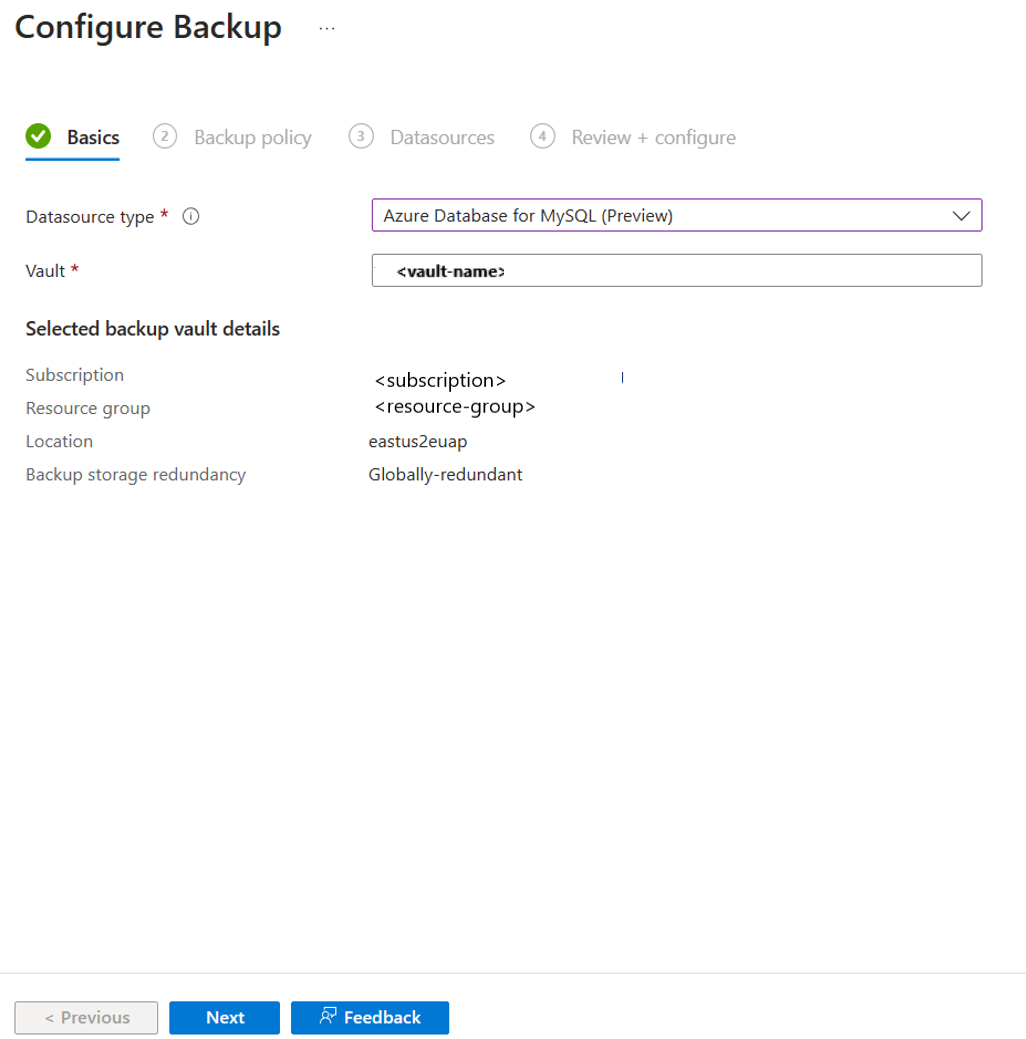
Task: Send feedback using the Feedback button
Action: [x=370, y=1018]
